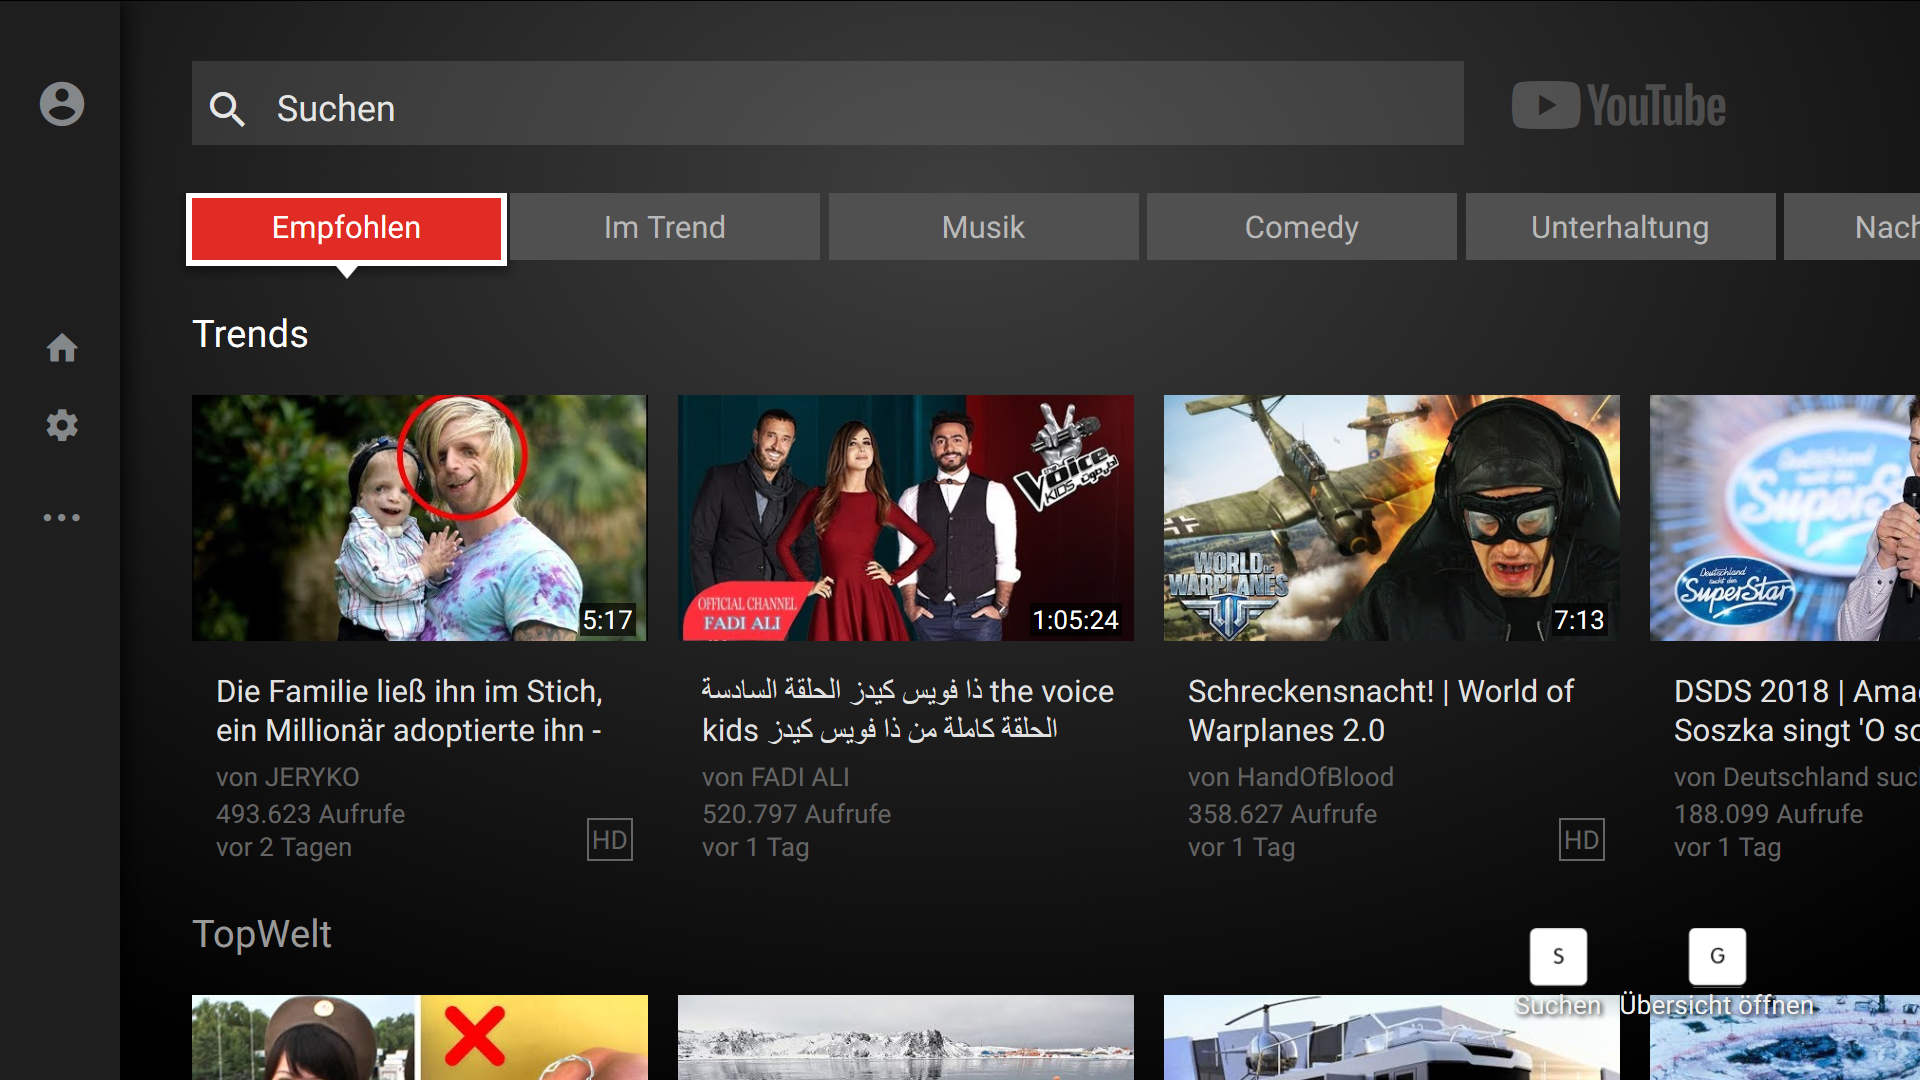Open the partially visible Nach tab
Image resolution: width=1920 pixels, height=1080 pixels.
point(1852,227)
